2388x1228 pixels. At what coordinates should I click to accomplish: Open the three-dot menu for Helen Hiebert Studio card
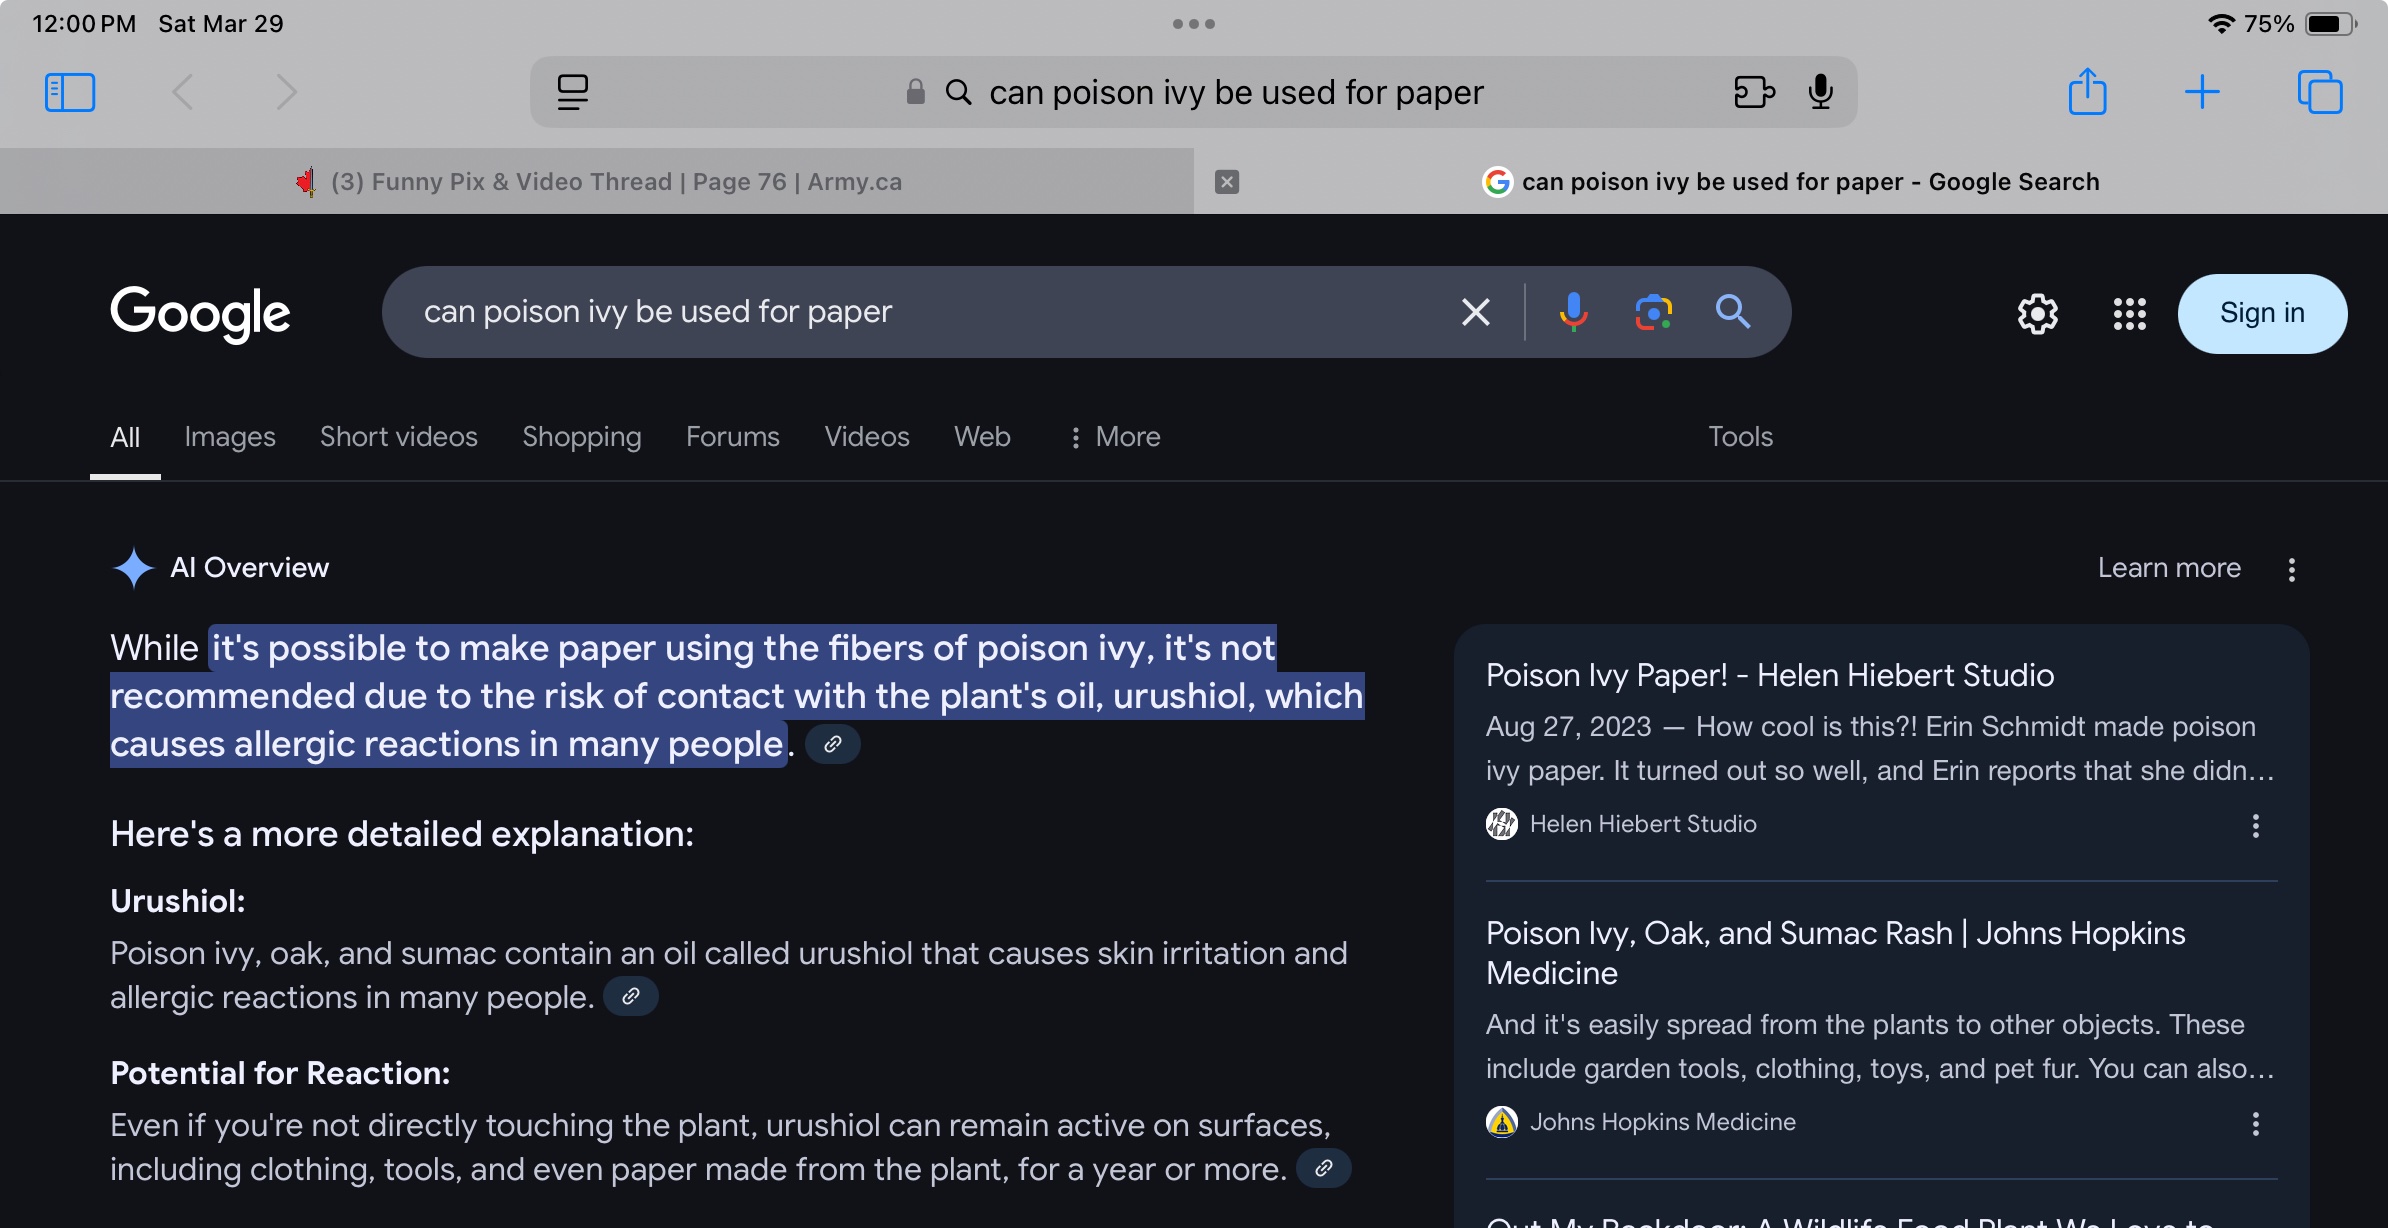[x=2255, y=825]
